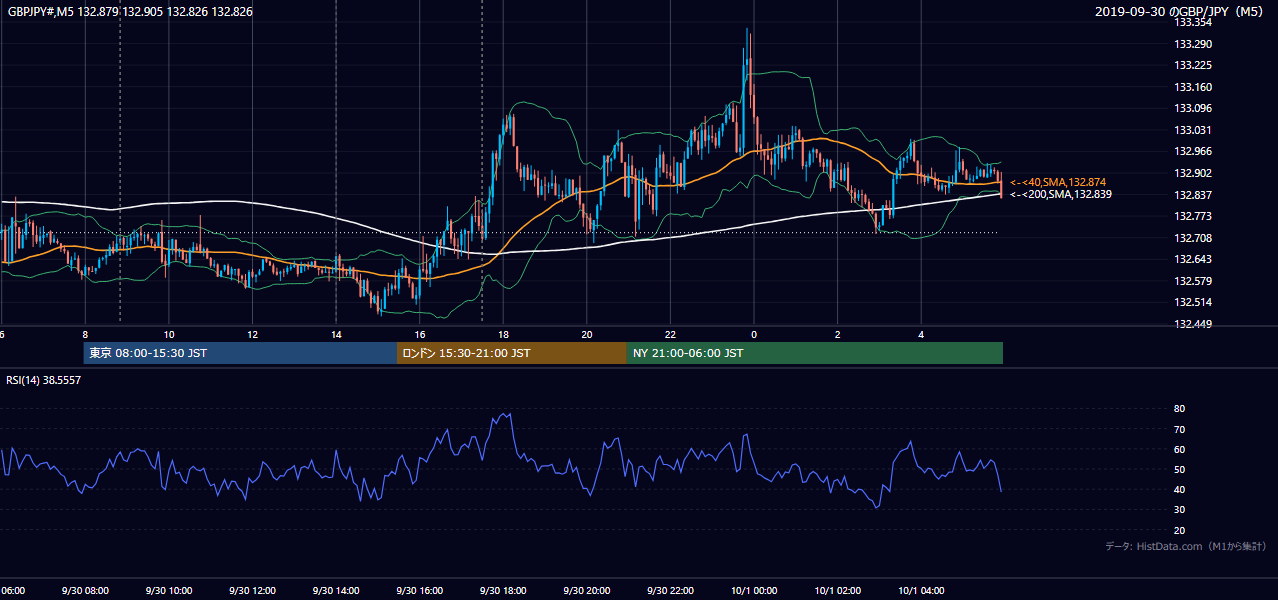Click the RSI scale value 30
The width and height of the screenshot is (1278, 600).
pos(1180,510)
